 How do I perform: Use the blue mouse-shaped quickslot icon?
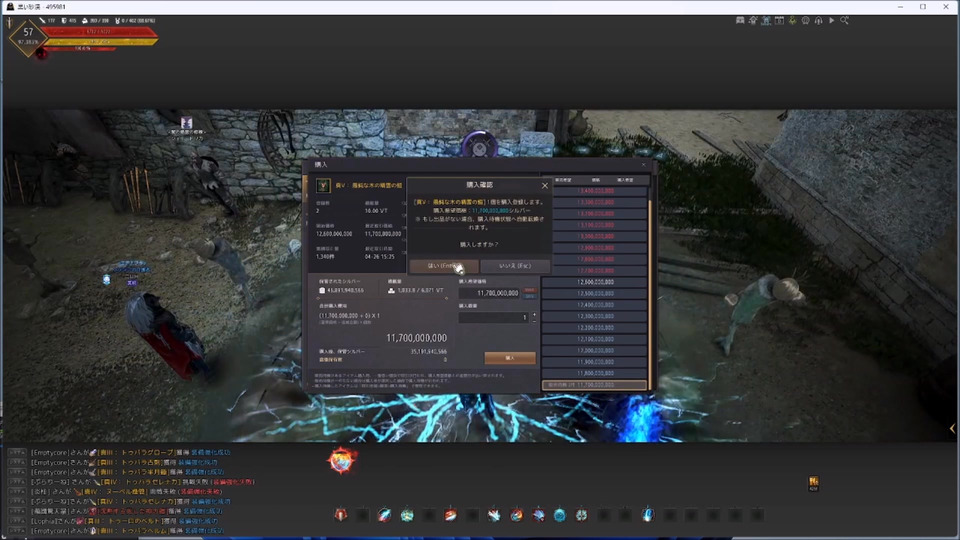[647, 515]
